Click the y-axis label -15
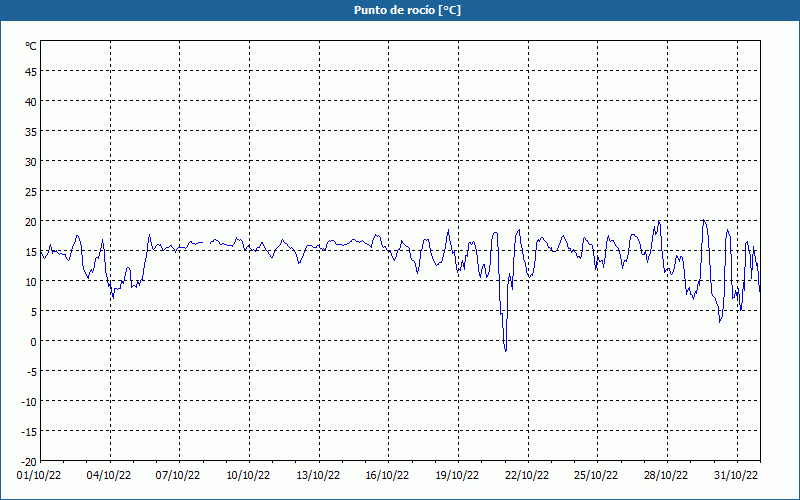This screenshot has height=500, width=800. point(29,432)
